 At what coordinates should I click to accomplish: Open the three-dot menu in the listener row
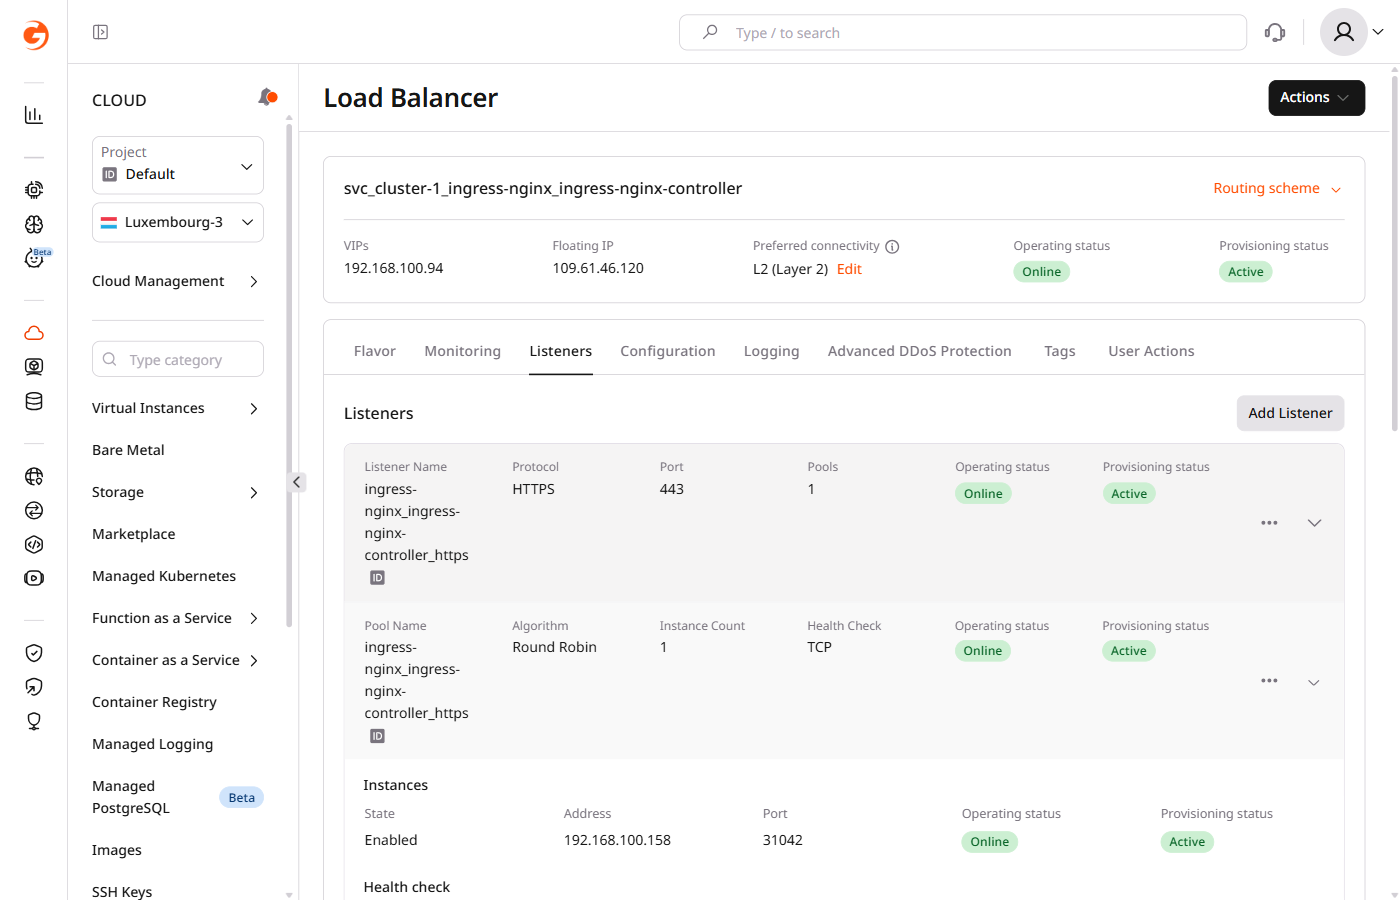tap(1269, 523)
